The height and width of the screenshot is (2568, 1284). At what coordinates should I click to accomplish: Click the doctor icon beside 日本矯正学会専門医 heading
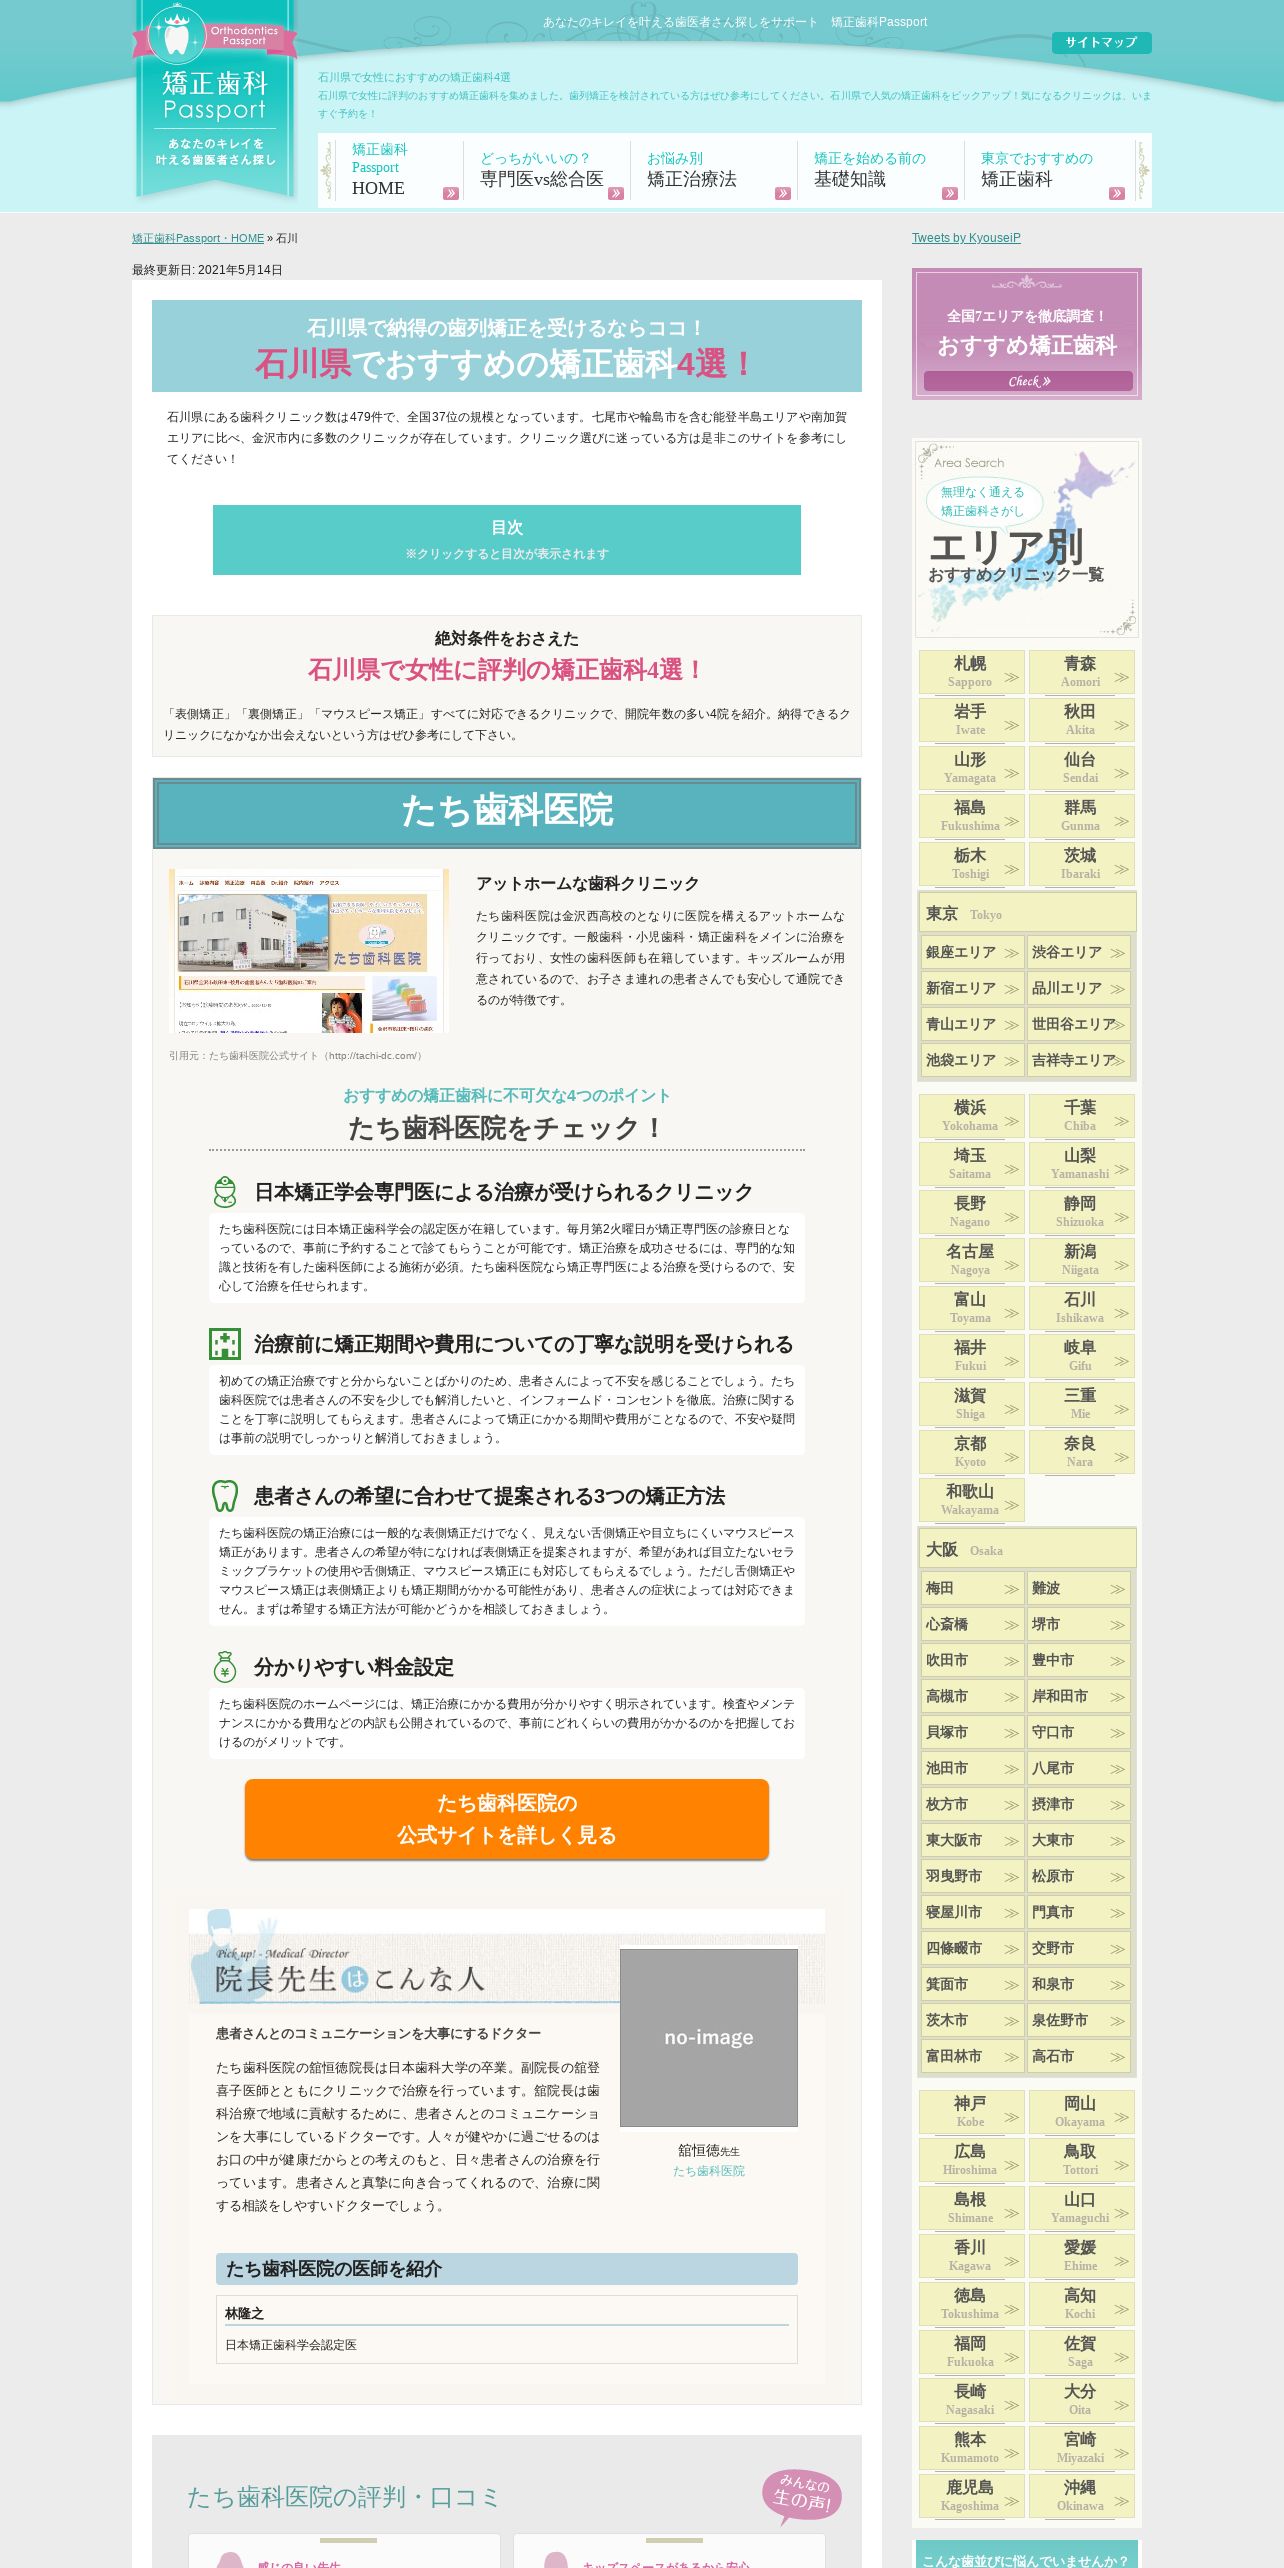tap(225, 1192)
